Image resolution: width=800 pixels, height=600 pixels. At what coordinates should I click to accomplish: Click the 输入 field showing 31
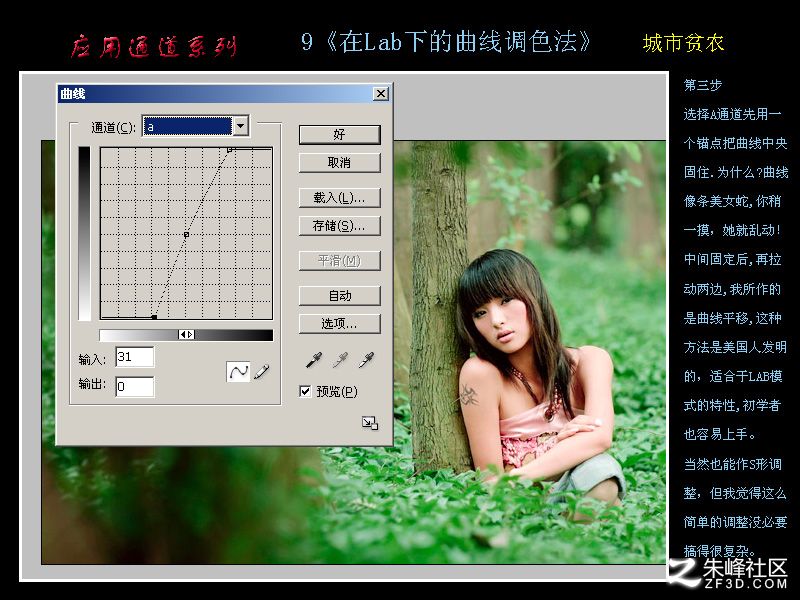pyautogui.click(x=135, y=357)
